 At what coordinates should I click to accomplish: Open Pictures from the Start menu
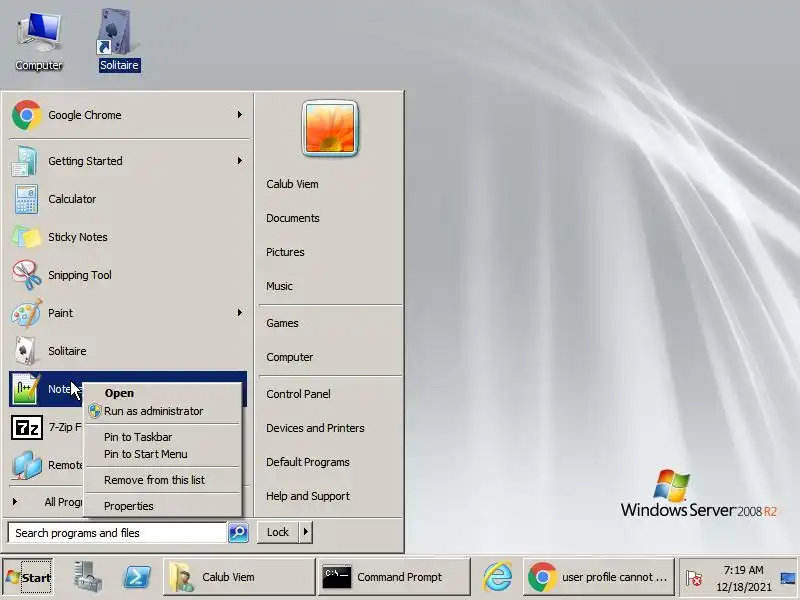pos(285,252)
